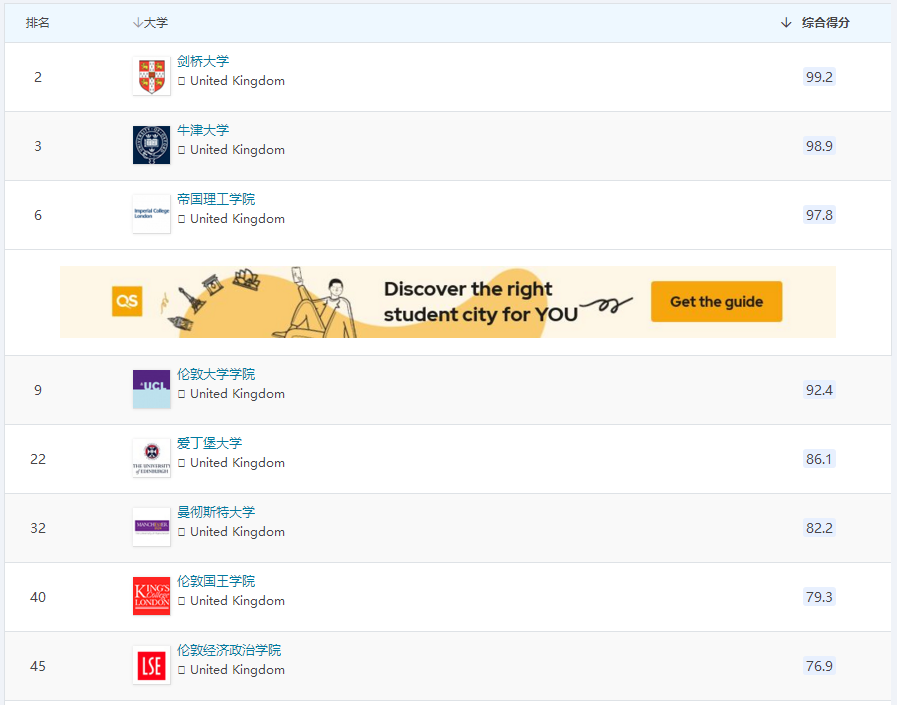This screenshot has height=705, width=897.
Task: Click United Kingdom under 剑桥大学
Action: tap(237, 81)
